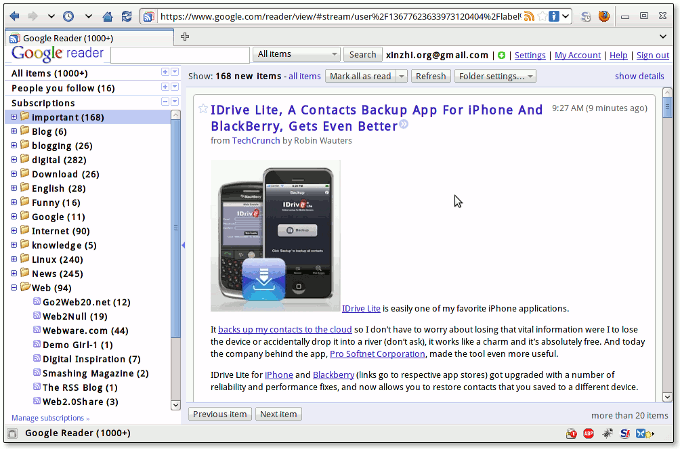Star the IDrive Lite article
This screenshot has width=680, height=449.
[x=203, y=108]
